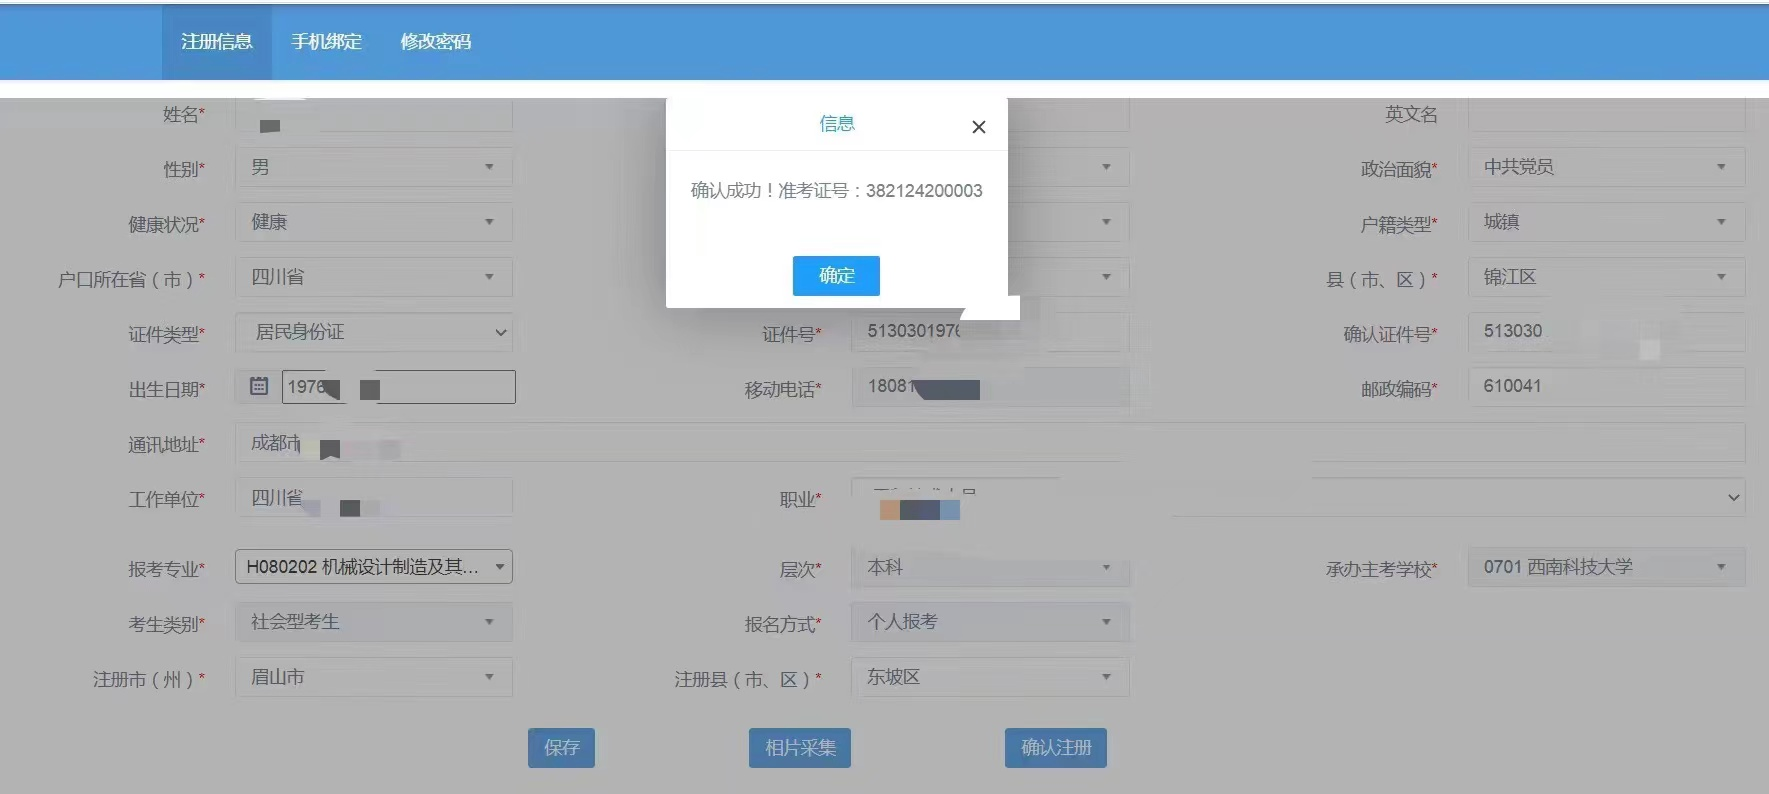Close the 信息 dialog with the X
1769x794 pixels.
978,127
